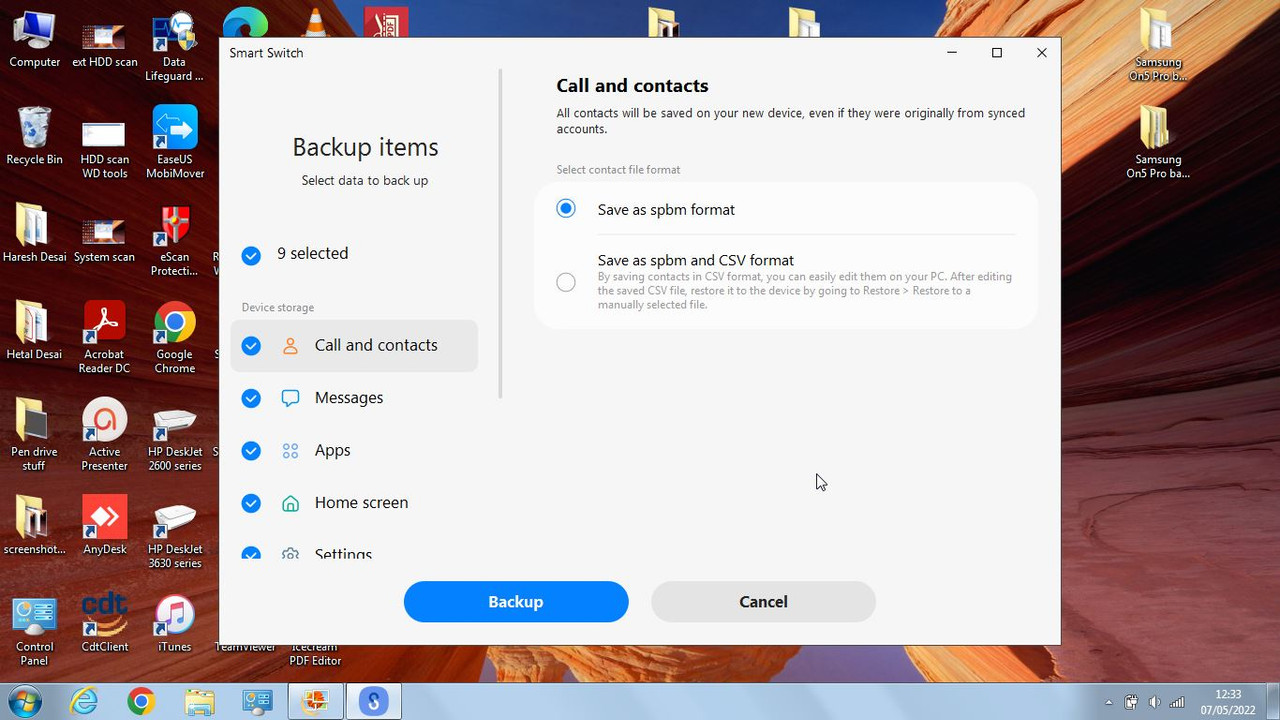
Task: Open EaseUS MobiMover desktop icon
Action: (x=175, y=143)
